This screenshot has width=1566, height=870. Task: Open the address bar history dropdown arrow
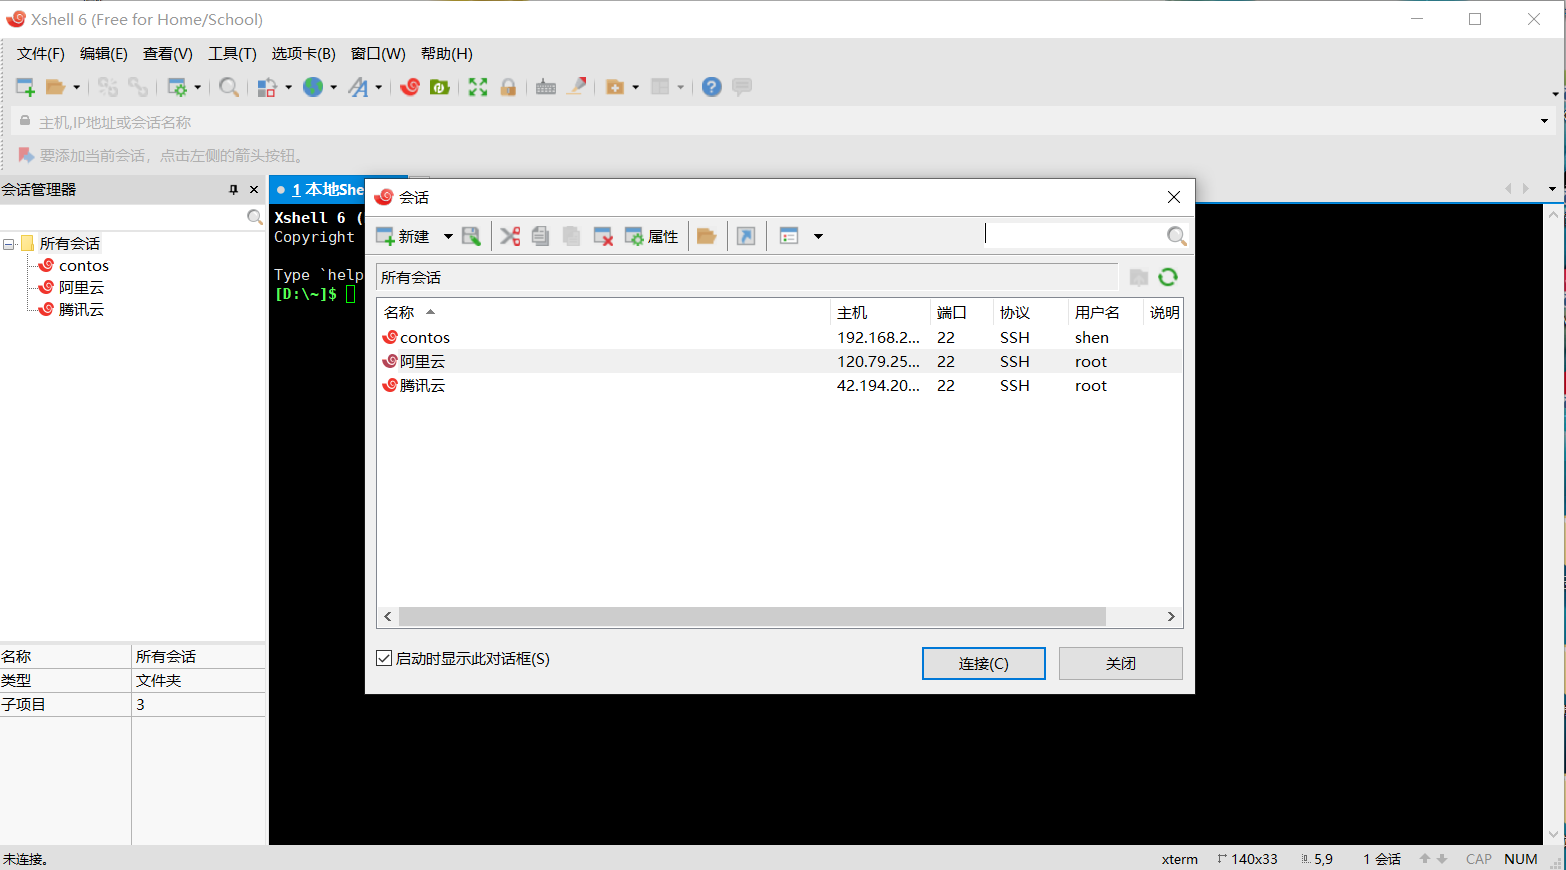(1544, 121)
